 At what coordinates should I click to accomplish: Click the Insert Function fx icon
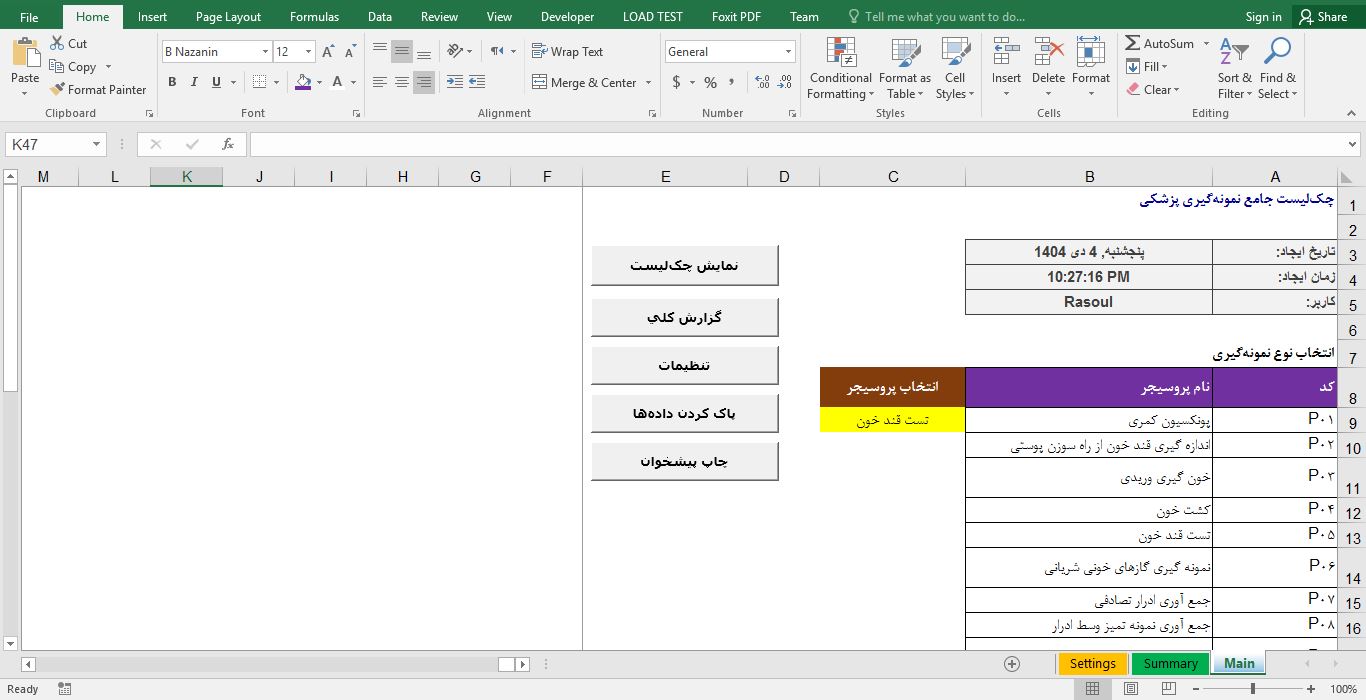[228, 144]
